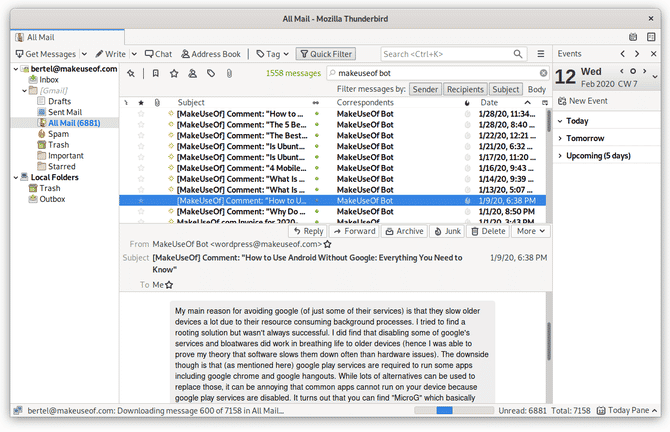The height and width of the screenshot is (432, 670).
Task: Click the pin filters icon in quick filter bar
Action: pyautogui.click(x=131, y=73)
